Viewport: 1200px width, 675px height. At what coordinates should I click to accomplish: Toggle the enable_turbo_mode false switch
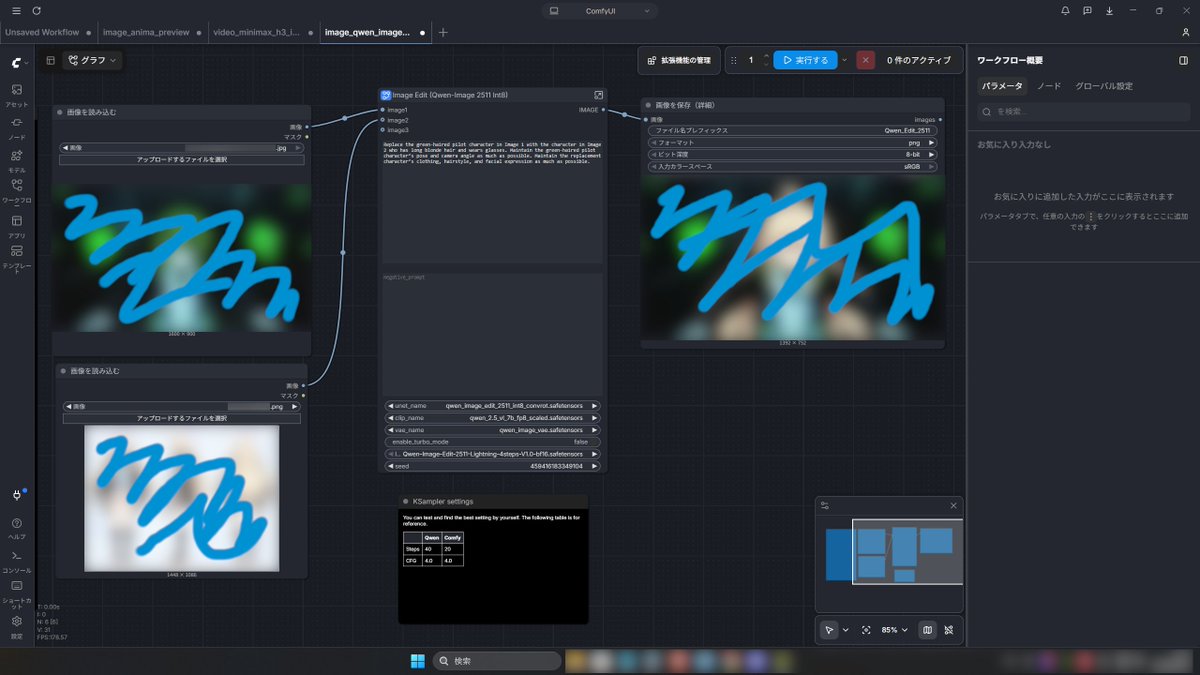pos(493,441)
